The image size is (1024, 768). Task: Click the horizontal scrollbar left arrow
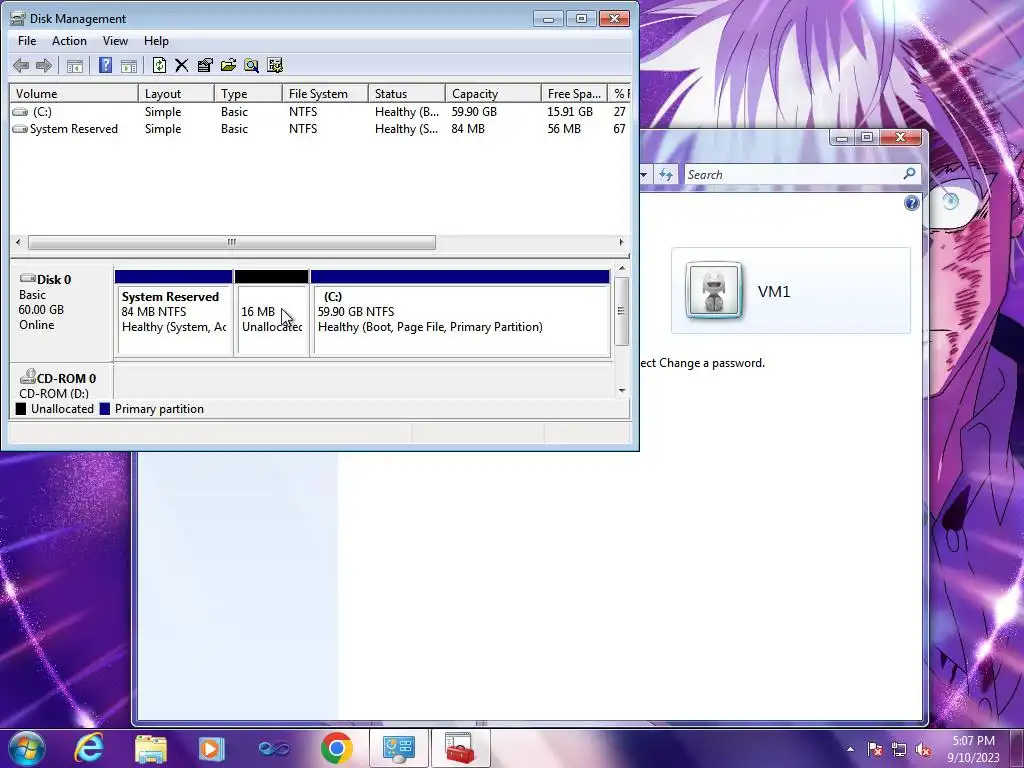18,242
